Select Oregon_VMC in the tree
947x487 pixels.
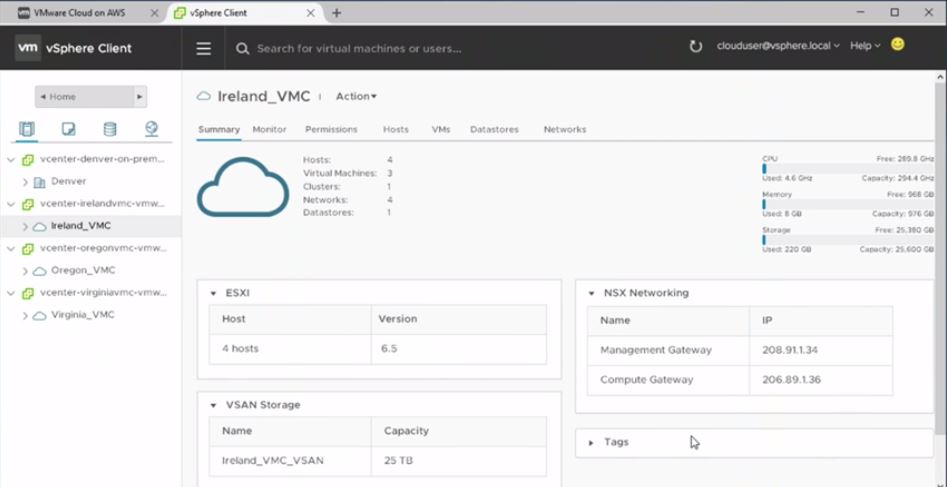(83, 271)
